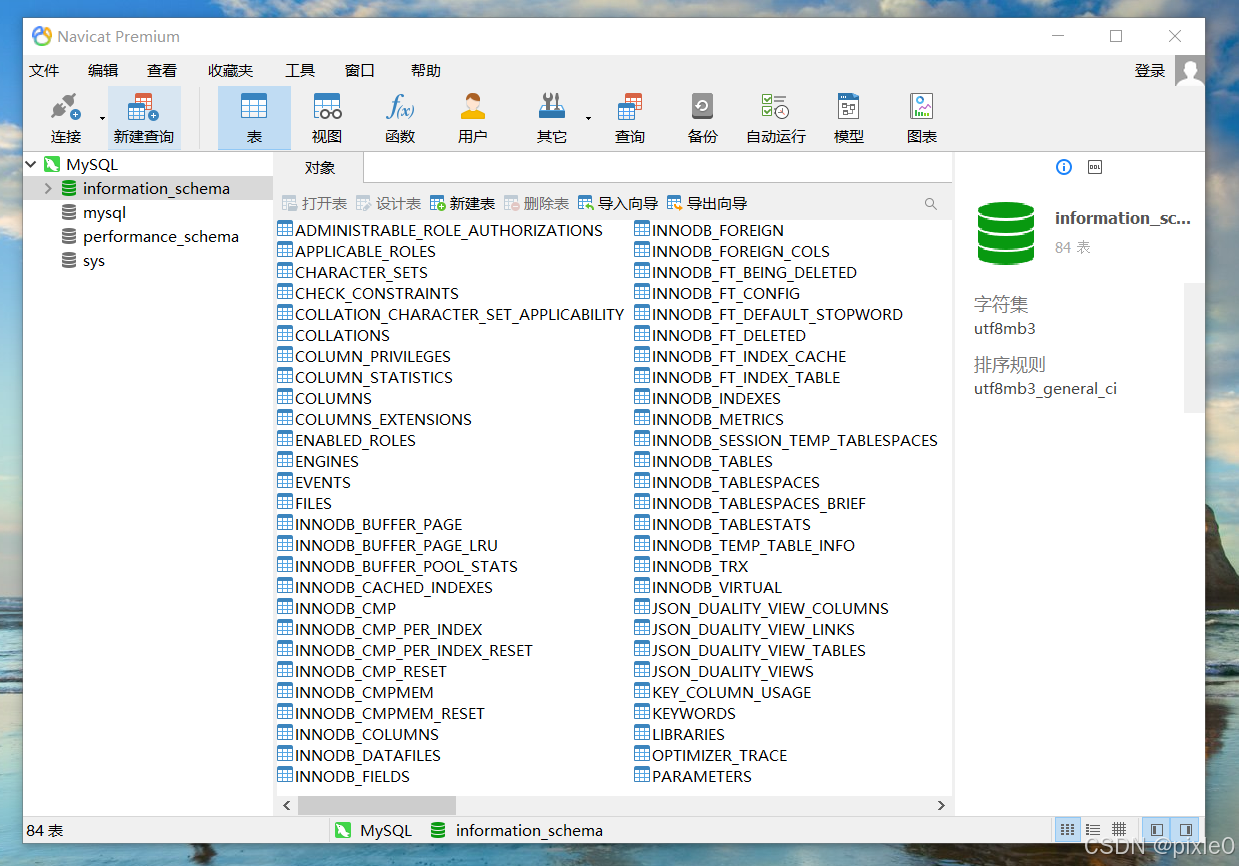Open the 工具 menu
The height and width of the screenshot is (866, 1239).
[300, 71]
